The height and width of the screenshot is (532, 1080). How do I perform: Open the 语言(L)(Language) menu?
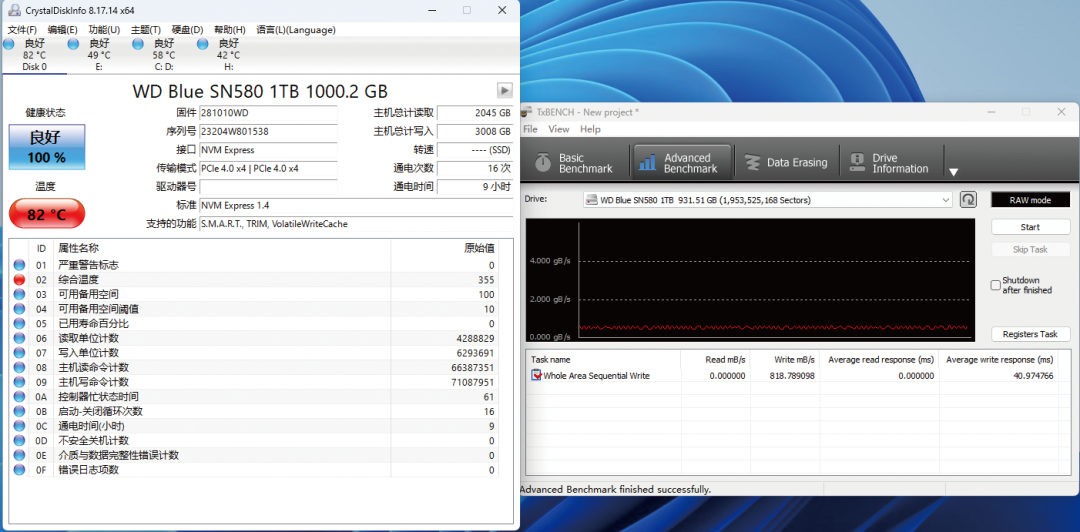point(296,30)
